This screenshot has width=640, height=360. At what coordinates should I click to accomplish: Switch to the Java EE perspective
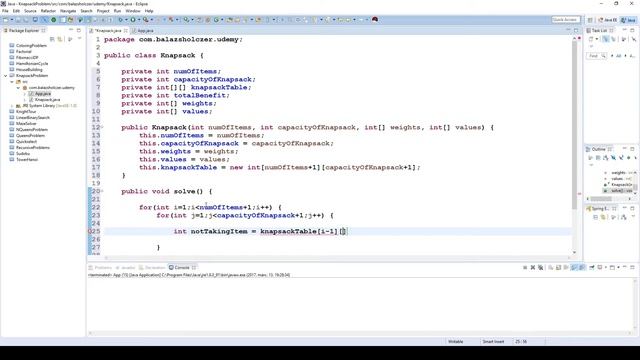[x=607, y=20]
